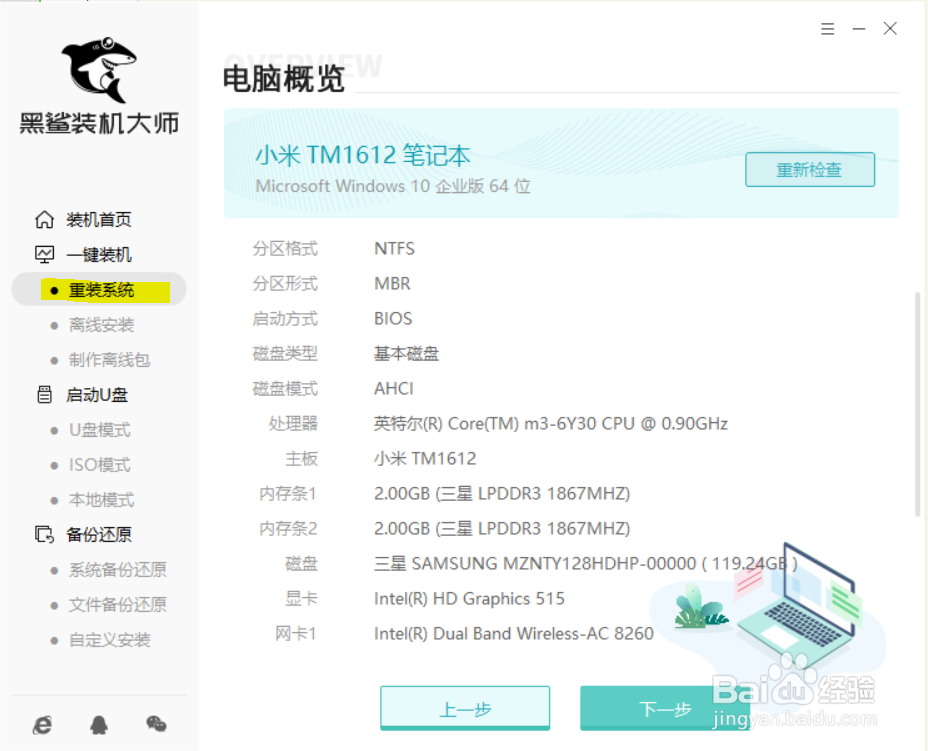Click the SAMSUNG MZNTY128HDHP disk value
The width and height of the screenshot is (928, 751).
pos(586,563)
